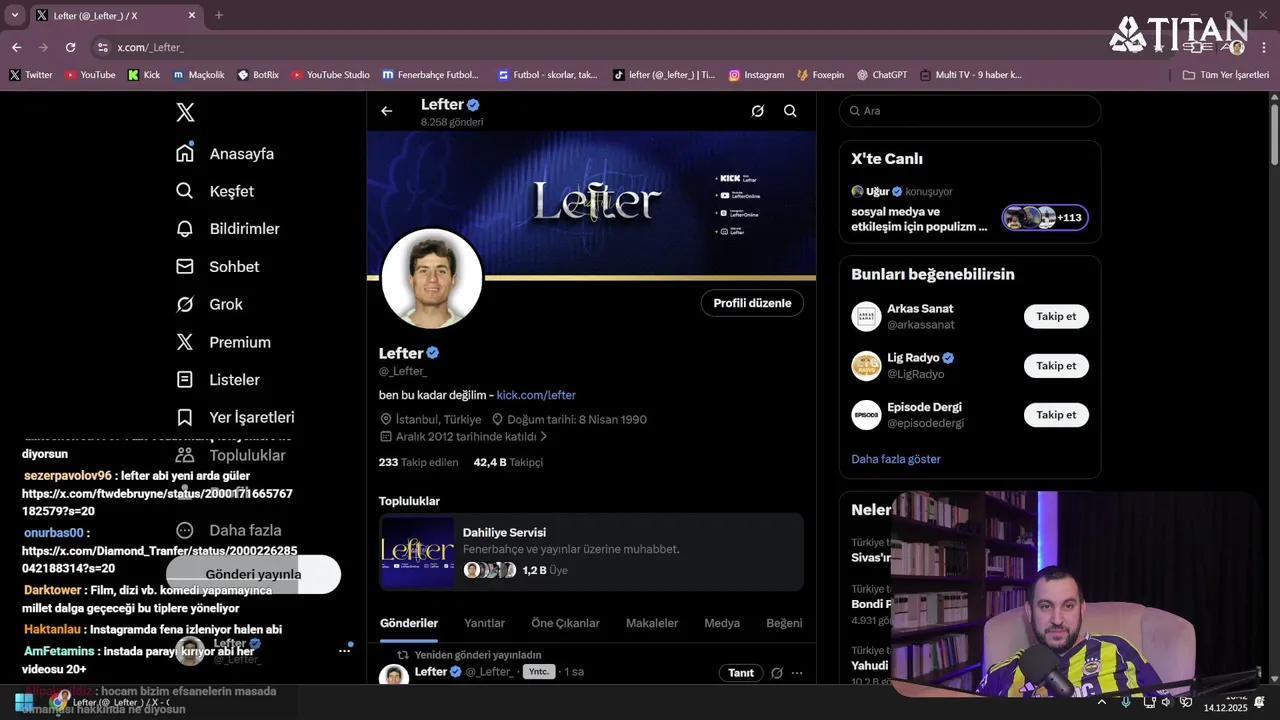Open 233 Takip edilen list
This screenshot has width=1280, height=720.
(418, 462)
